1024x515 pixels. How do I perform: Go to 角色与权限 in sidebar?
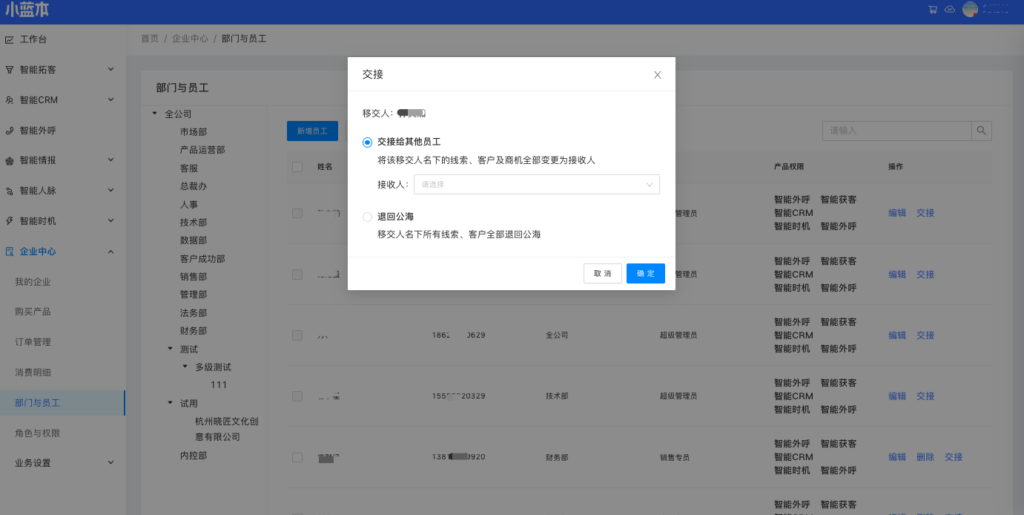tap(37, 433)
